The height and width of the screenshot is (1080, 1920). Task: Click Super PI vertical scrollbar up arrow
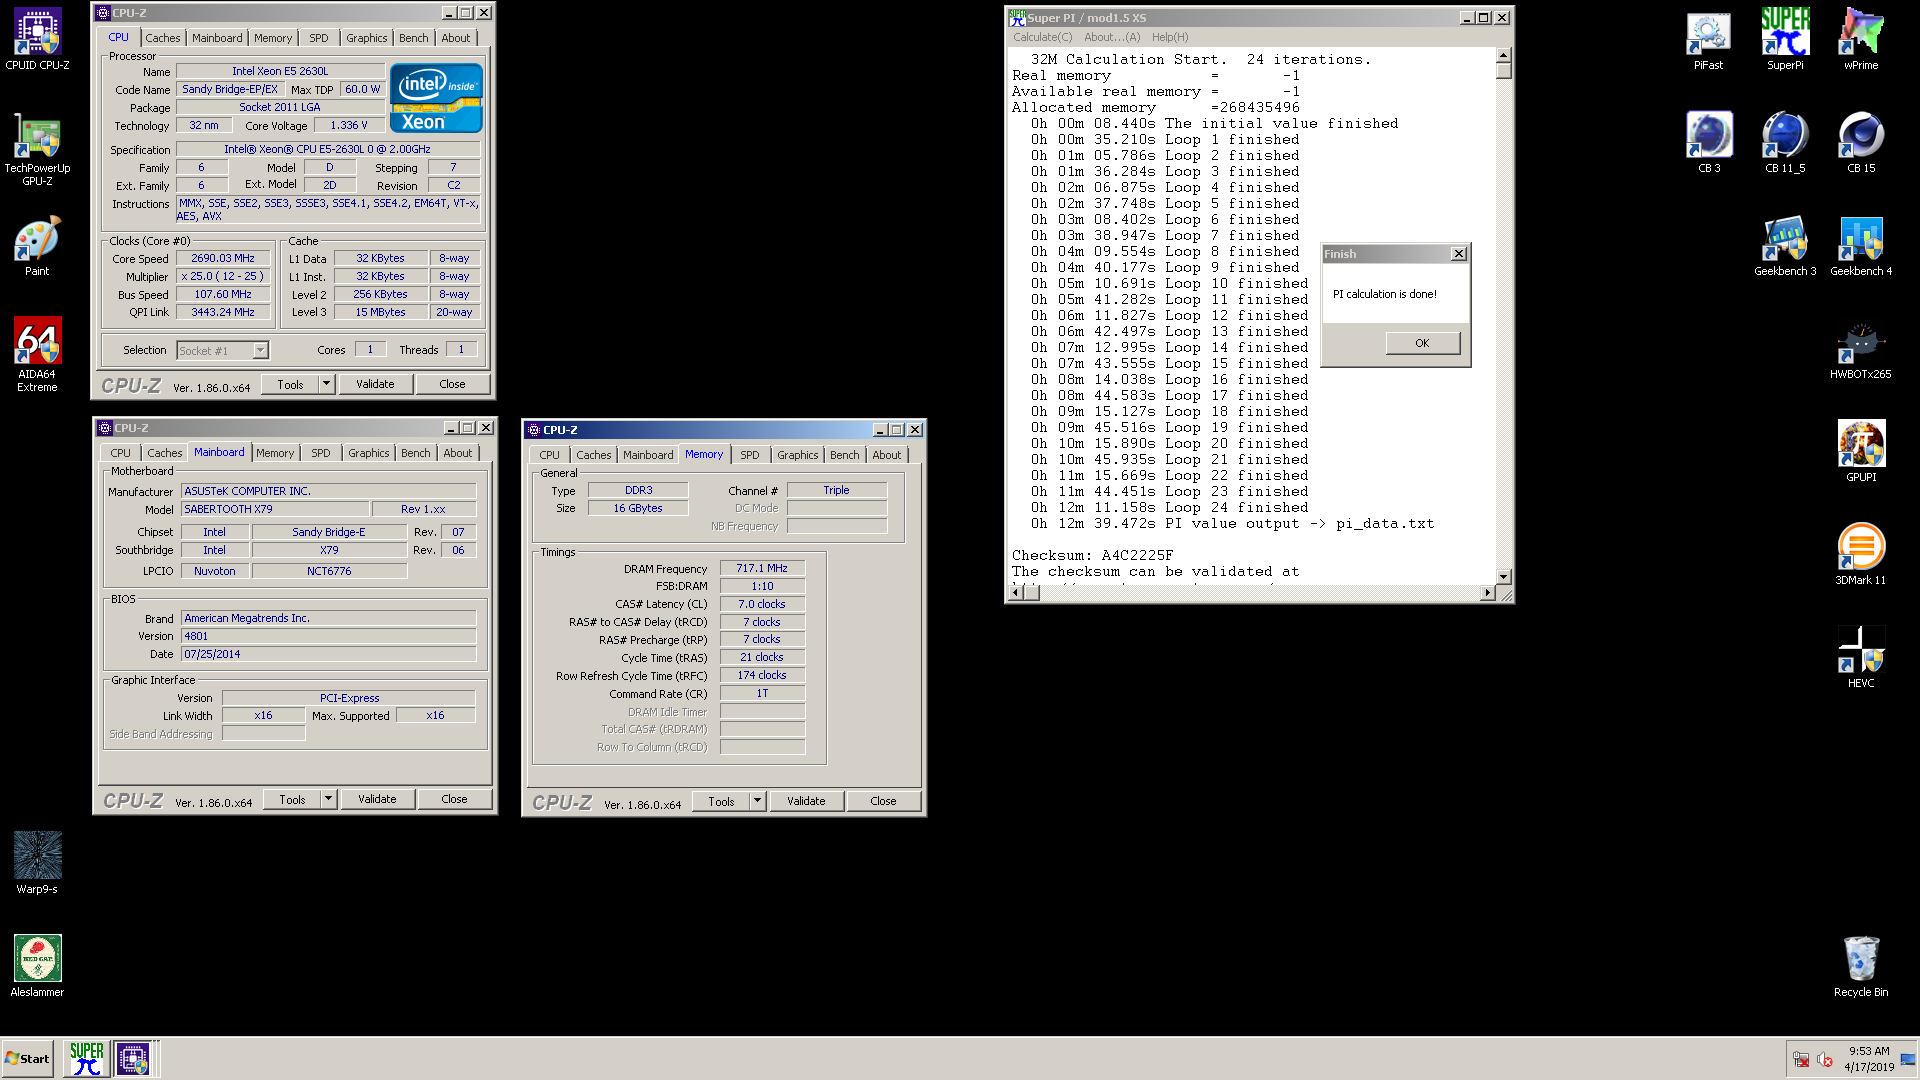tap(1503, 55)
